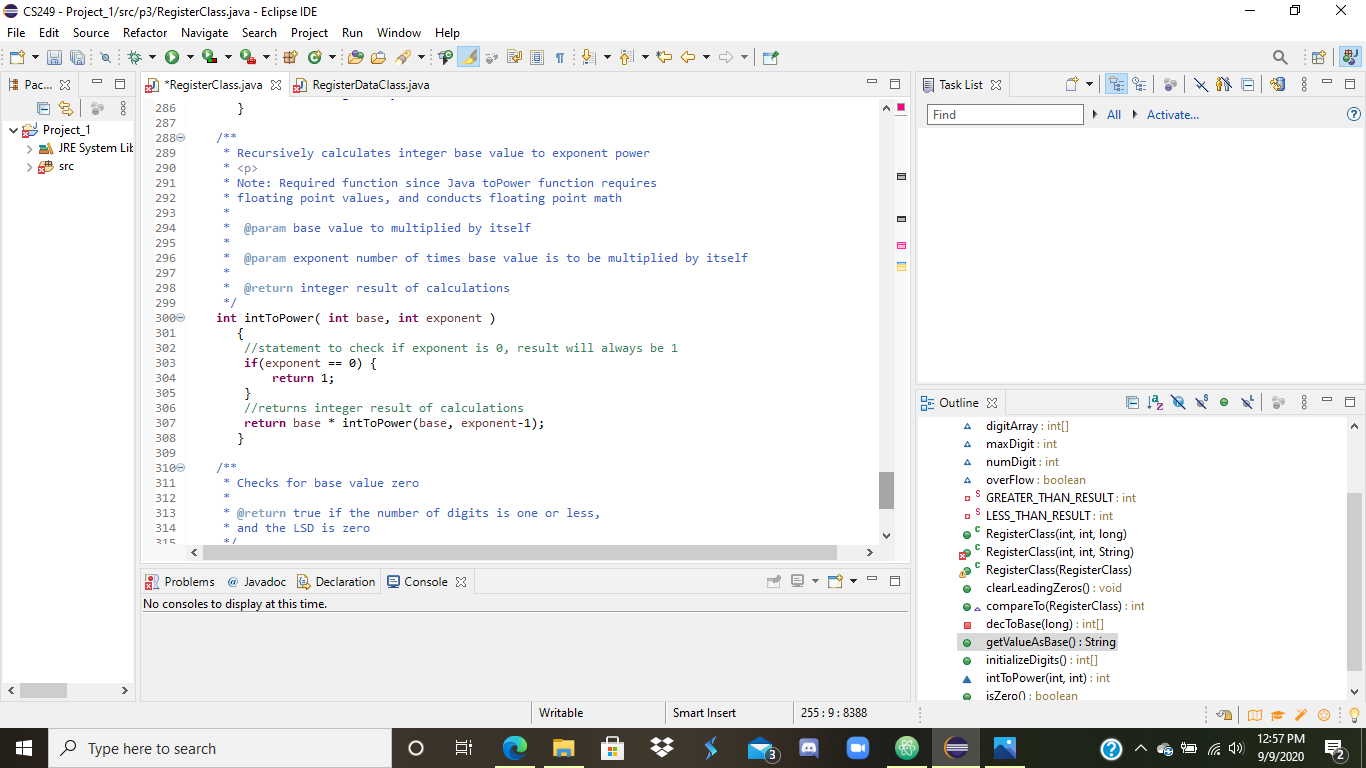Click the green Run button in toolbar
The height and width of the screenshot is (768, 1366).
click(x=172, y=58)
